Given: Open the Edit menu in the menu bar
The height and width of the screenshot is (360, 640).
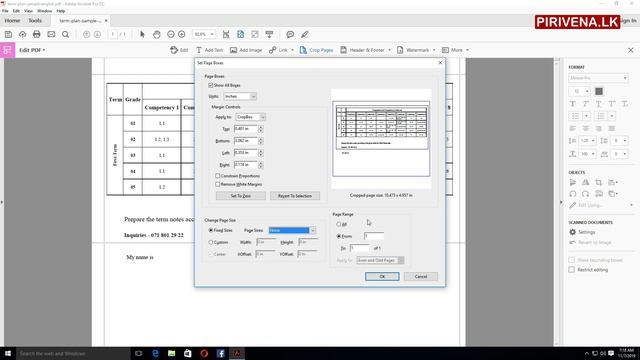Looking at the screenshot, I should pos(16,11).
